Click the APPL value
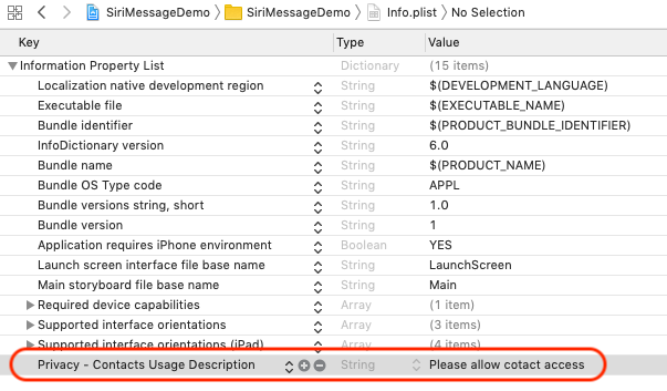Image resolution: width=667 pixels, height=391 pixels. 444,186
